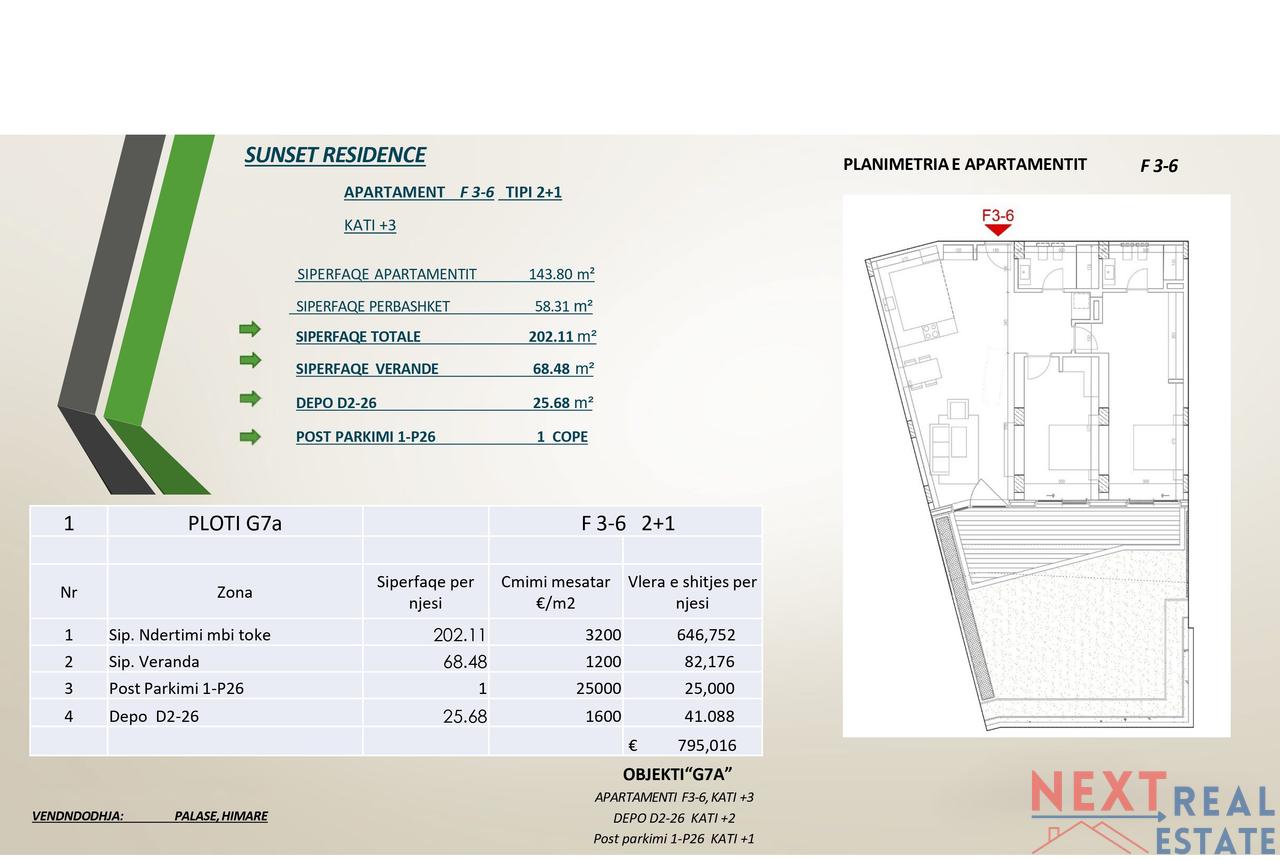Screen dimensions: 1280x860
Task: Click the 41.088 sale value cell
Action: [692, 716]
